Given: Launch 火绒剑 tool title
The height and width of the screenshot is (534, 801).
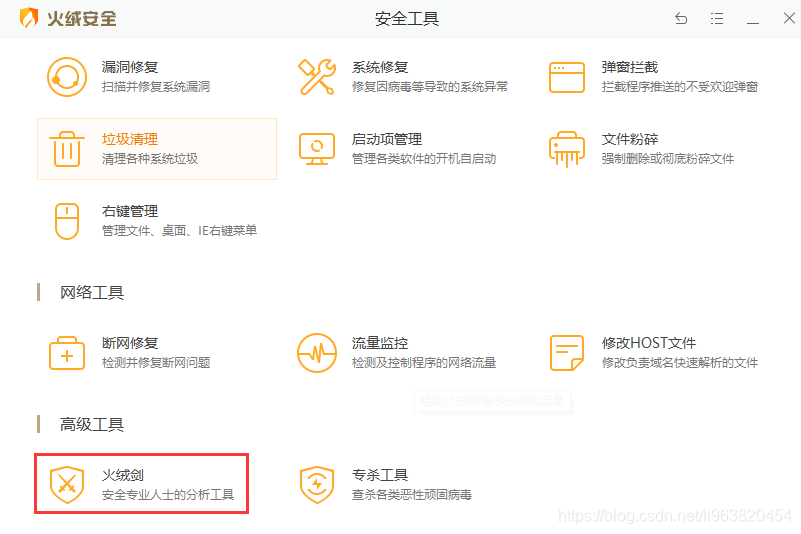Looking at the screenshot, I should pos(123,475).
